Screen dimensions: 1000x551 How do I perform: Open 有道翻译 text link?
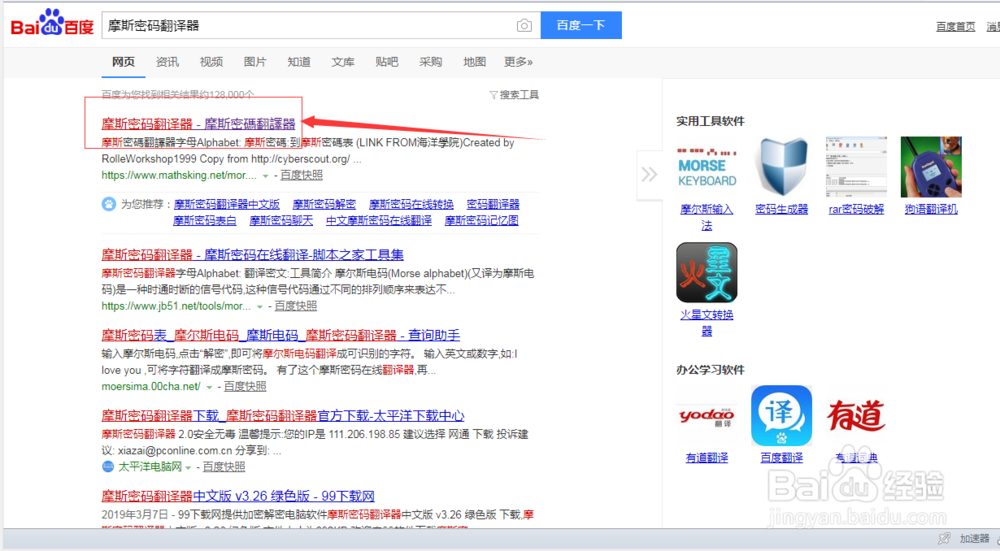(x=707, y=458)
